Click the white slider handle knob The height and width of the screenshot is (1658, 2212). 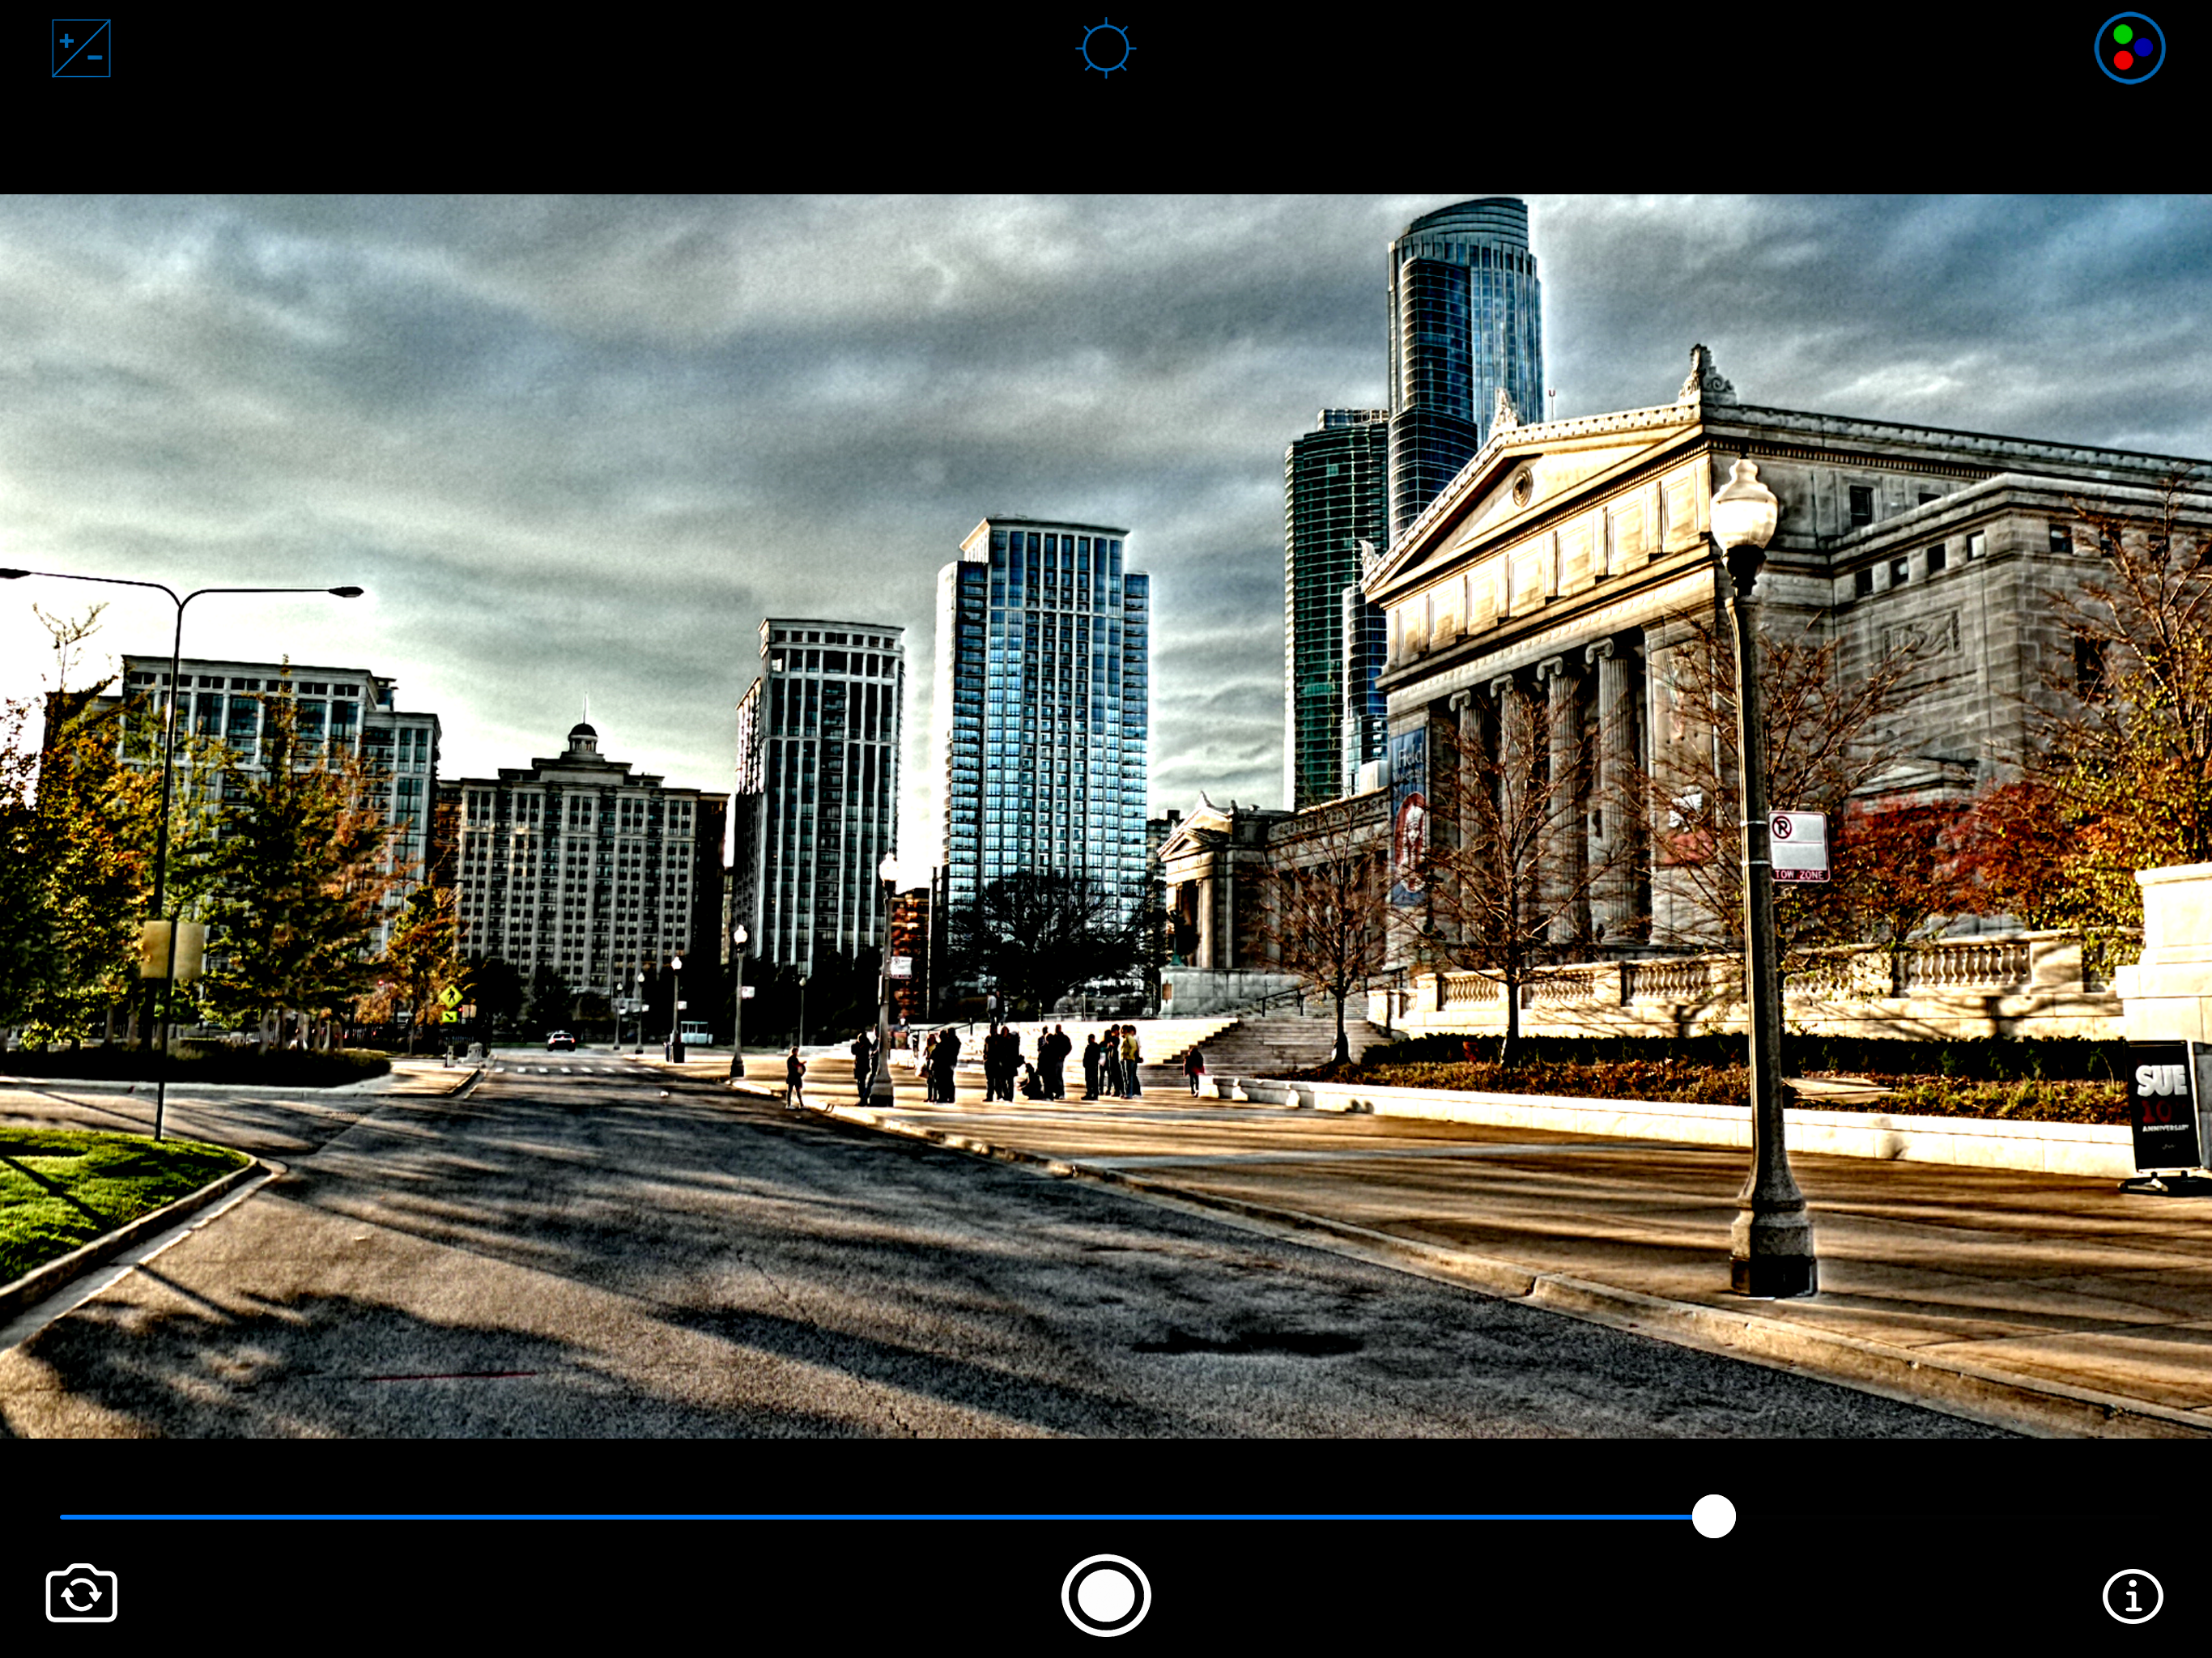(x=1713, y=1517)
